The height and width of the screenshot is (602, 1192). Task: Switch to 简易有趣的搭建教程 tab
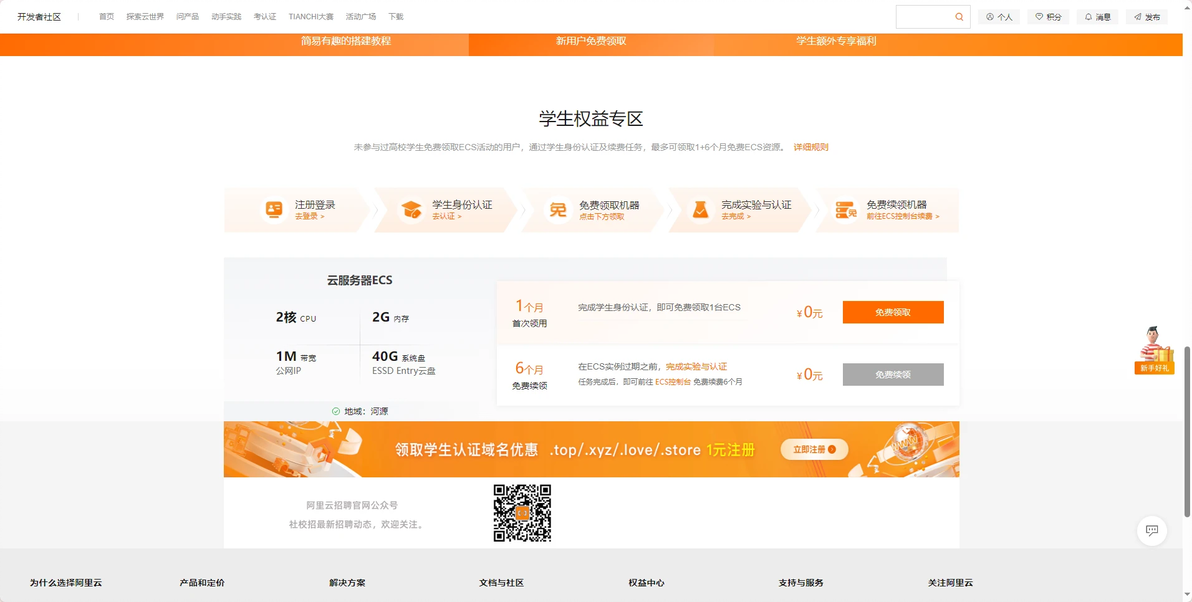[346, 41]
